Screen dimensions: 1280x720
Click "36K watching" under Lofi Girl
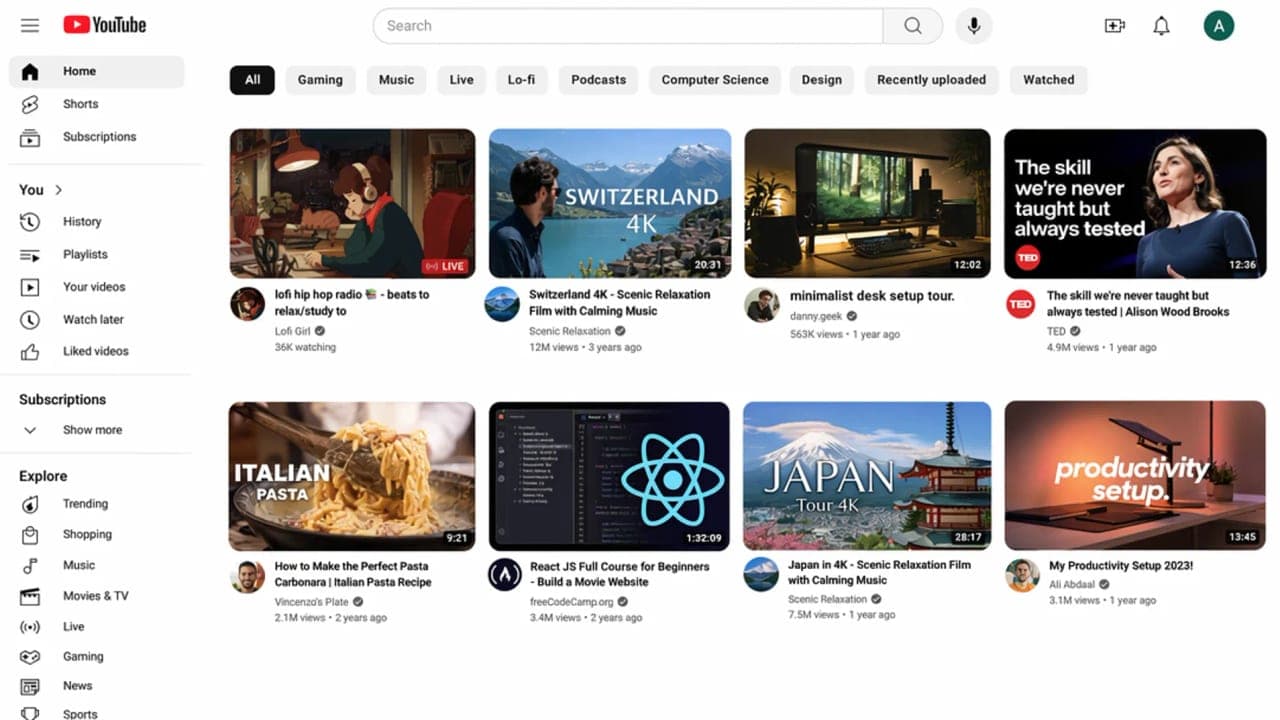(x=305, y=347)
